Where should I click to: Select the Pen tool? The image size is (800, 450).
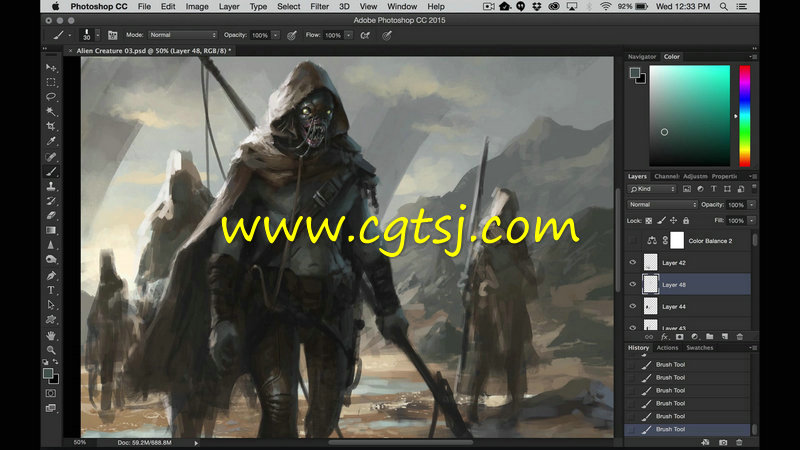(51, 276)
